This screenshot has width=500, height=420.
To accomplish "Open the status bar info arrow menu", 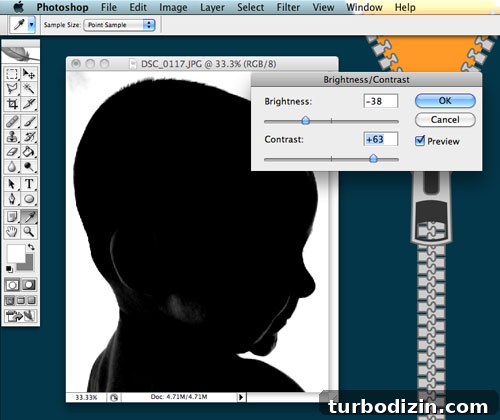I will [241, 397].
